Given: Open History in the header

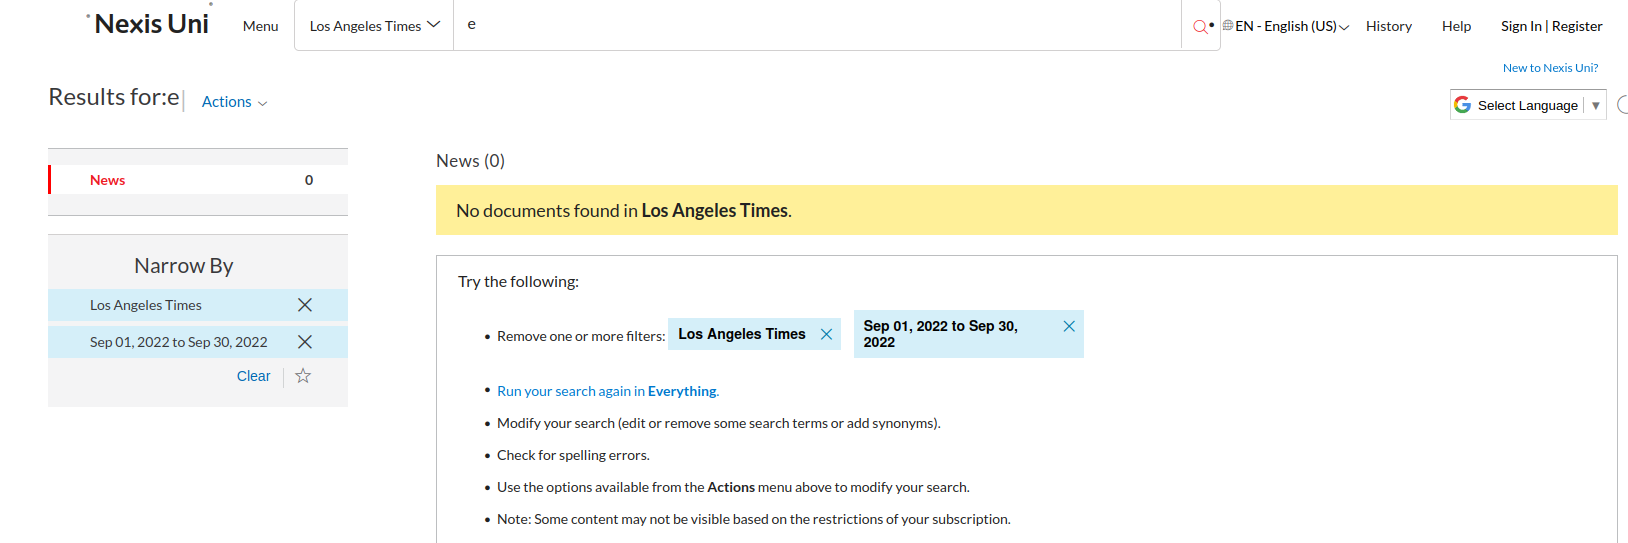Looking at the screenshot, I should coord(1389,26).
